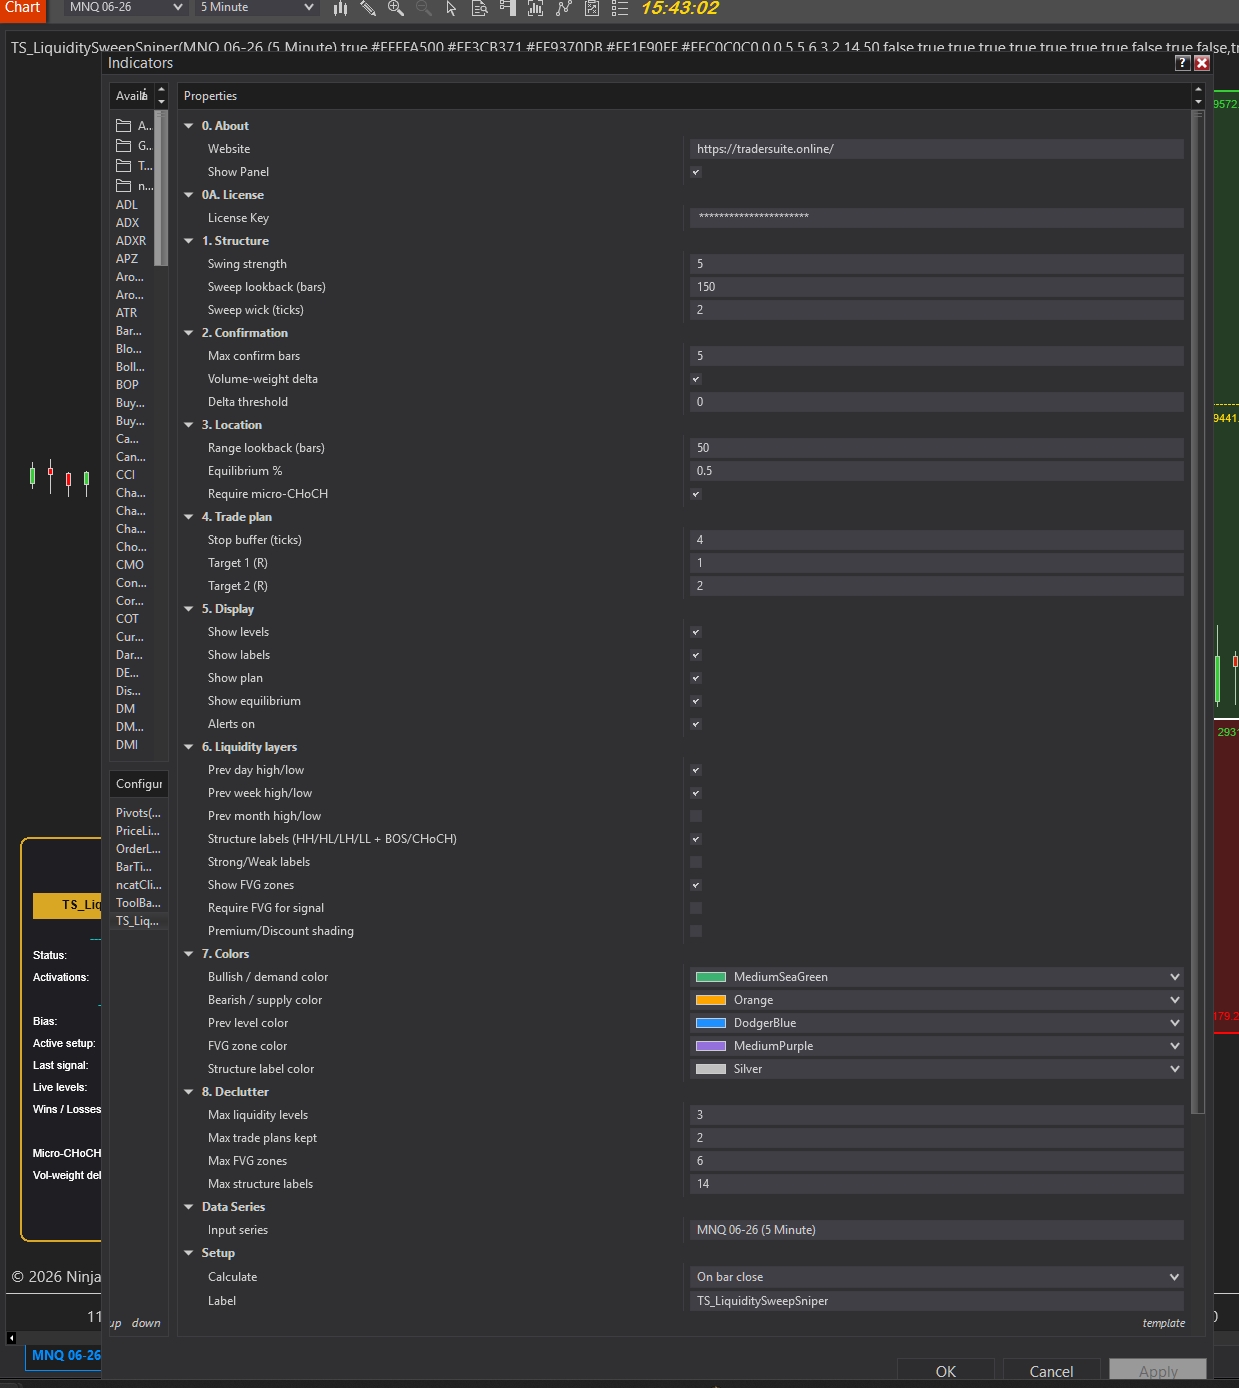Open FVG zone color MediumPurple picker
Viewport: 1239px width, 1388px height.
[937, 1046]
